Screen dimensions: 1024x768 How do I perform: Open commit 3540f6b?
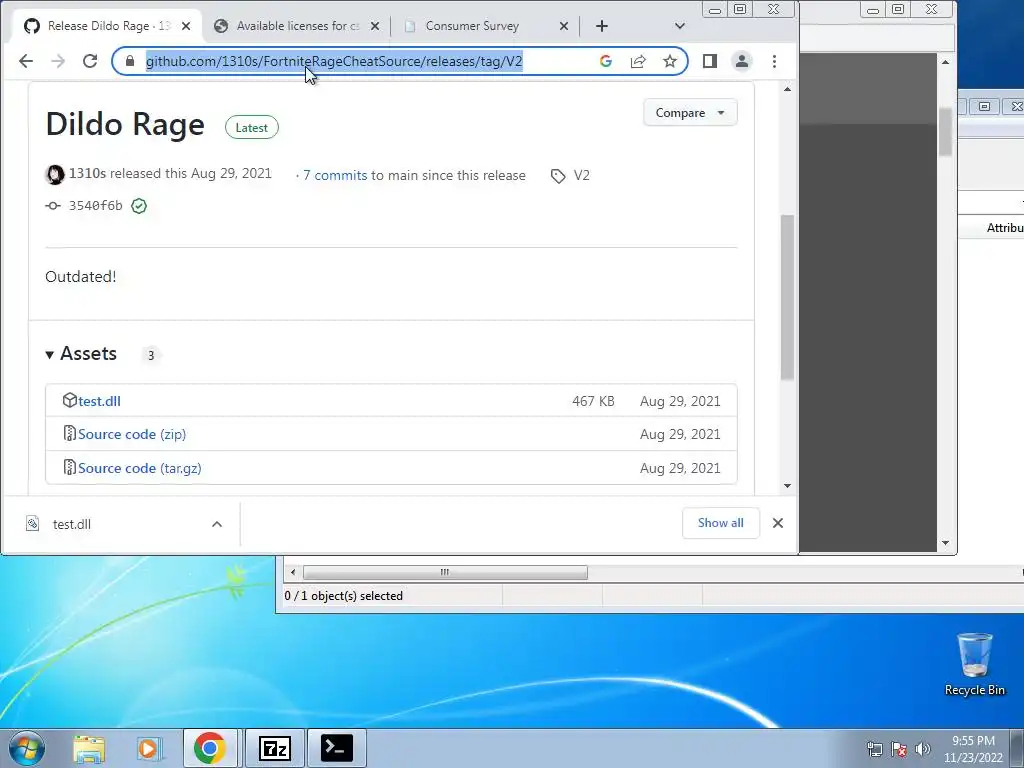click(95, 206)
